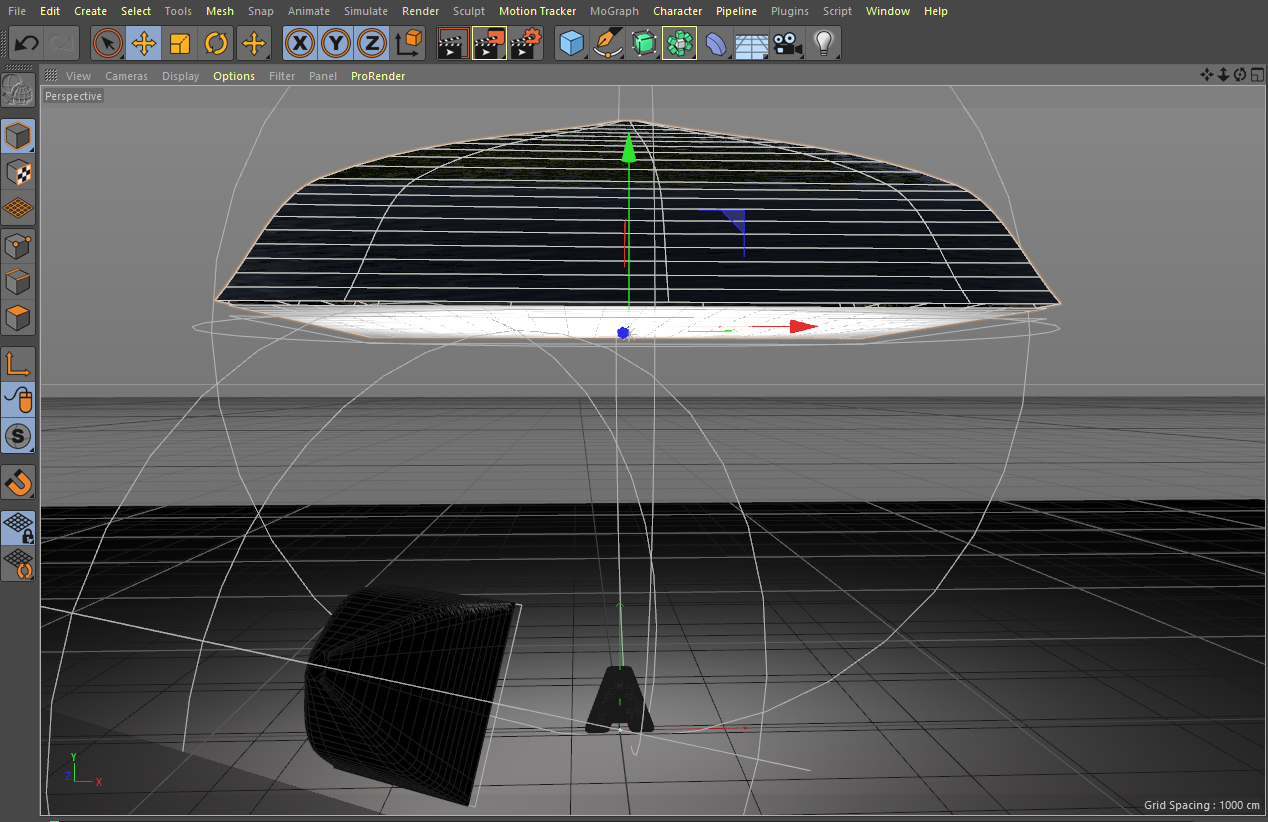
Task: Expand the Light object palette
Action: click(x=823, y=44)
